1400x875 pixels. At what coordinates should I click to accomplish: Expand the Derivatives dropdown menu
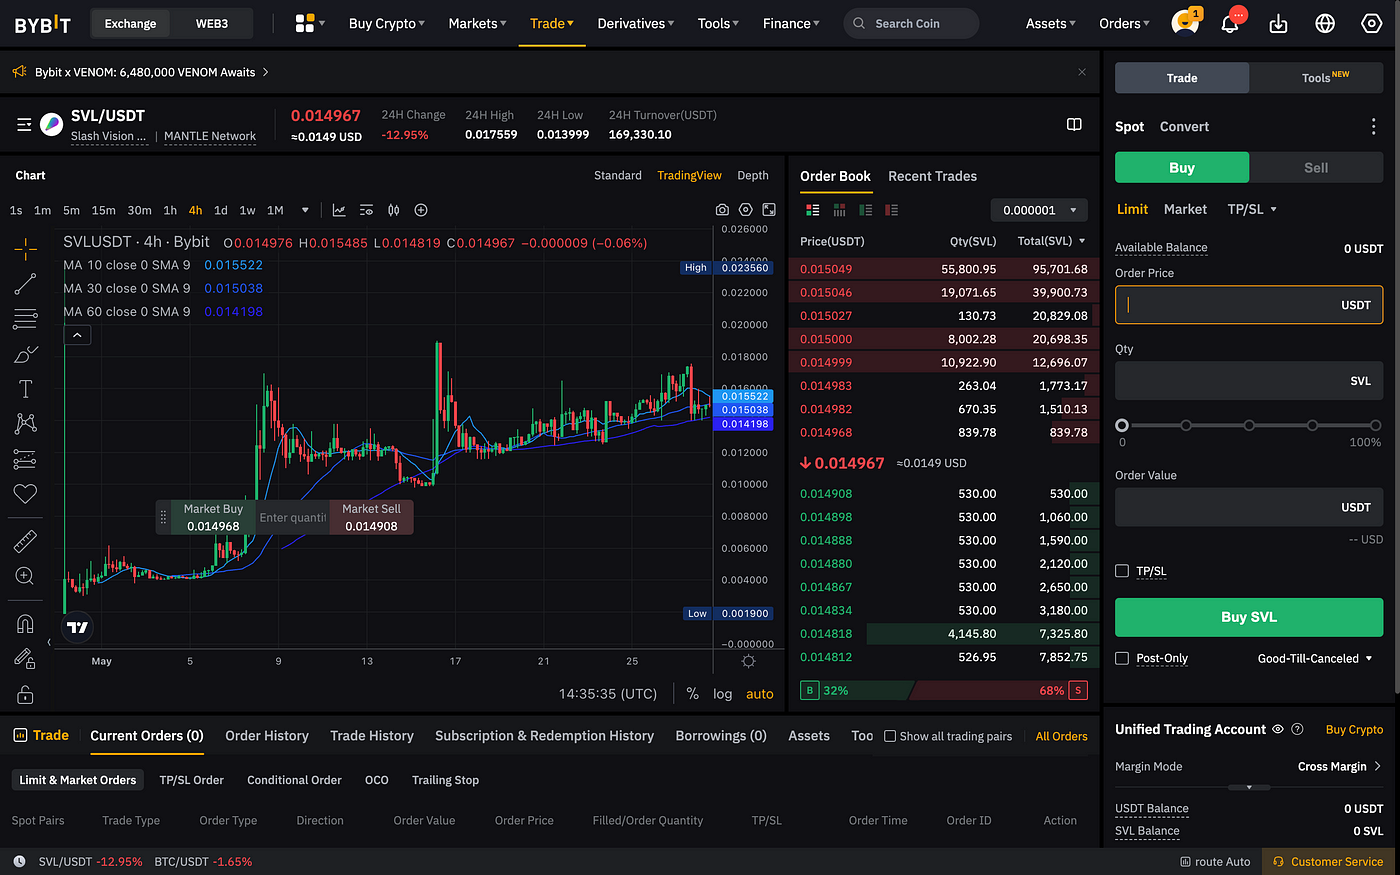tap(636, 23)
